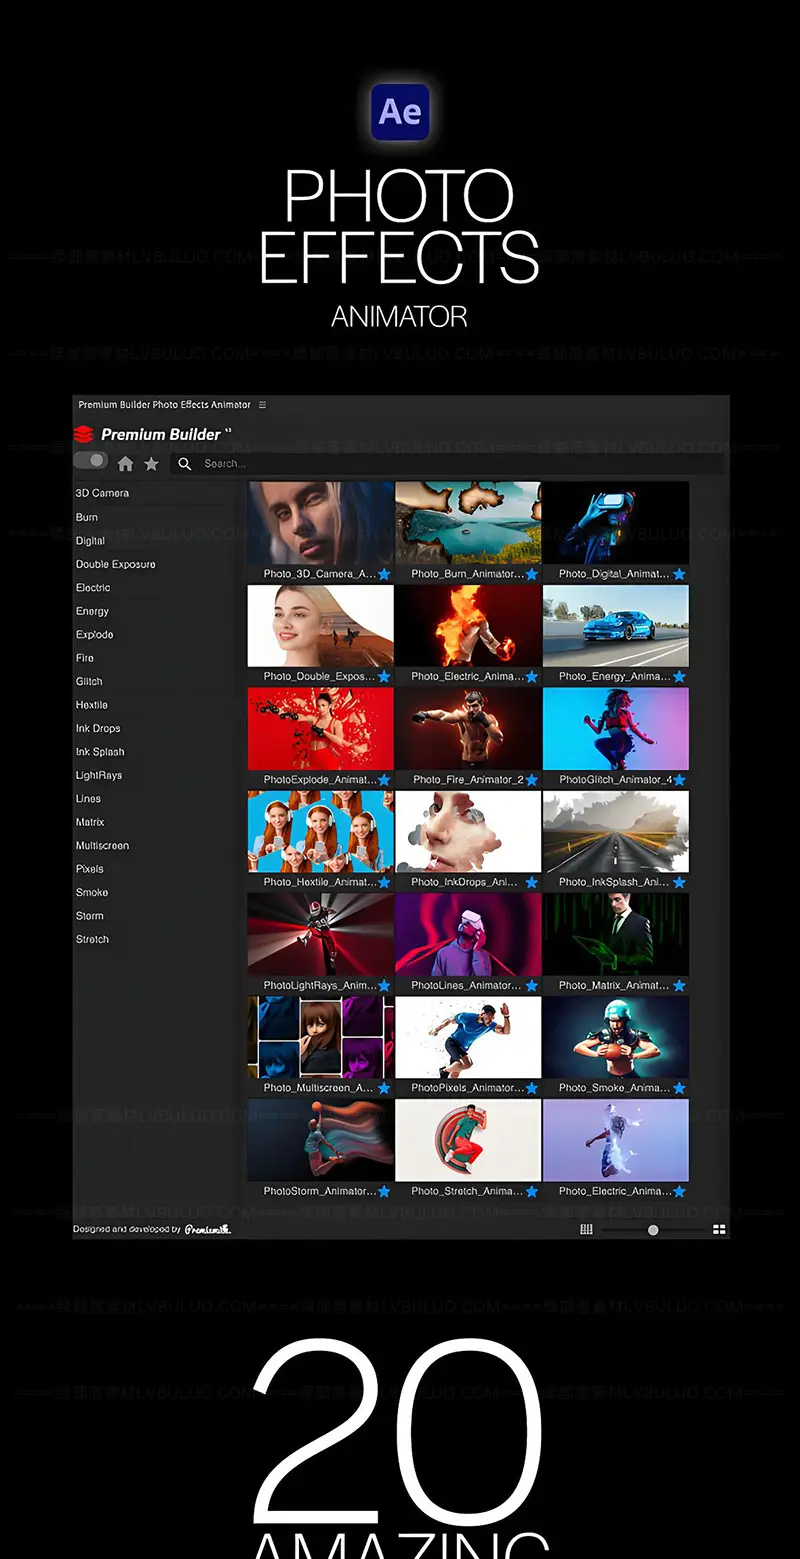
Task: Switch to small grid view icon
Action: [587, 1230]
